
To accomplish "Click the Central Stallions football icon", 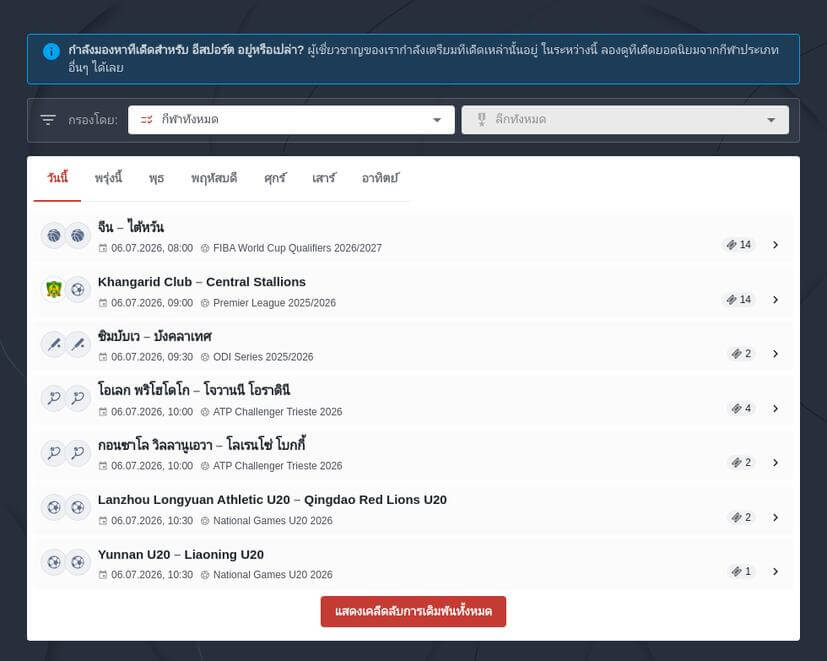I will coord(78,290).
